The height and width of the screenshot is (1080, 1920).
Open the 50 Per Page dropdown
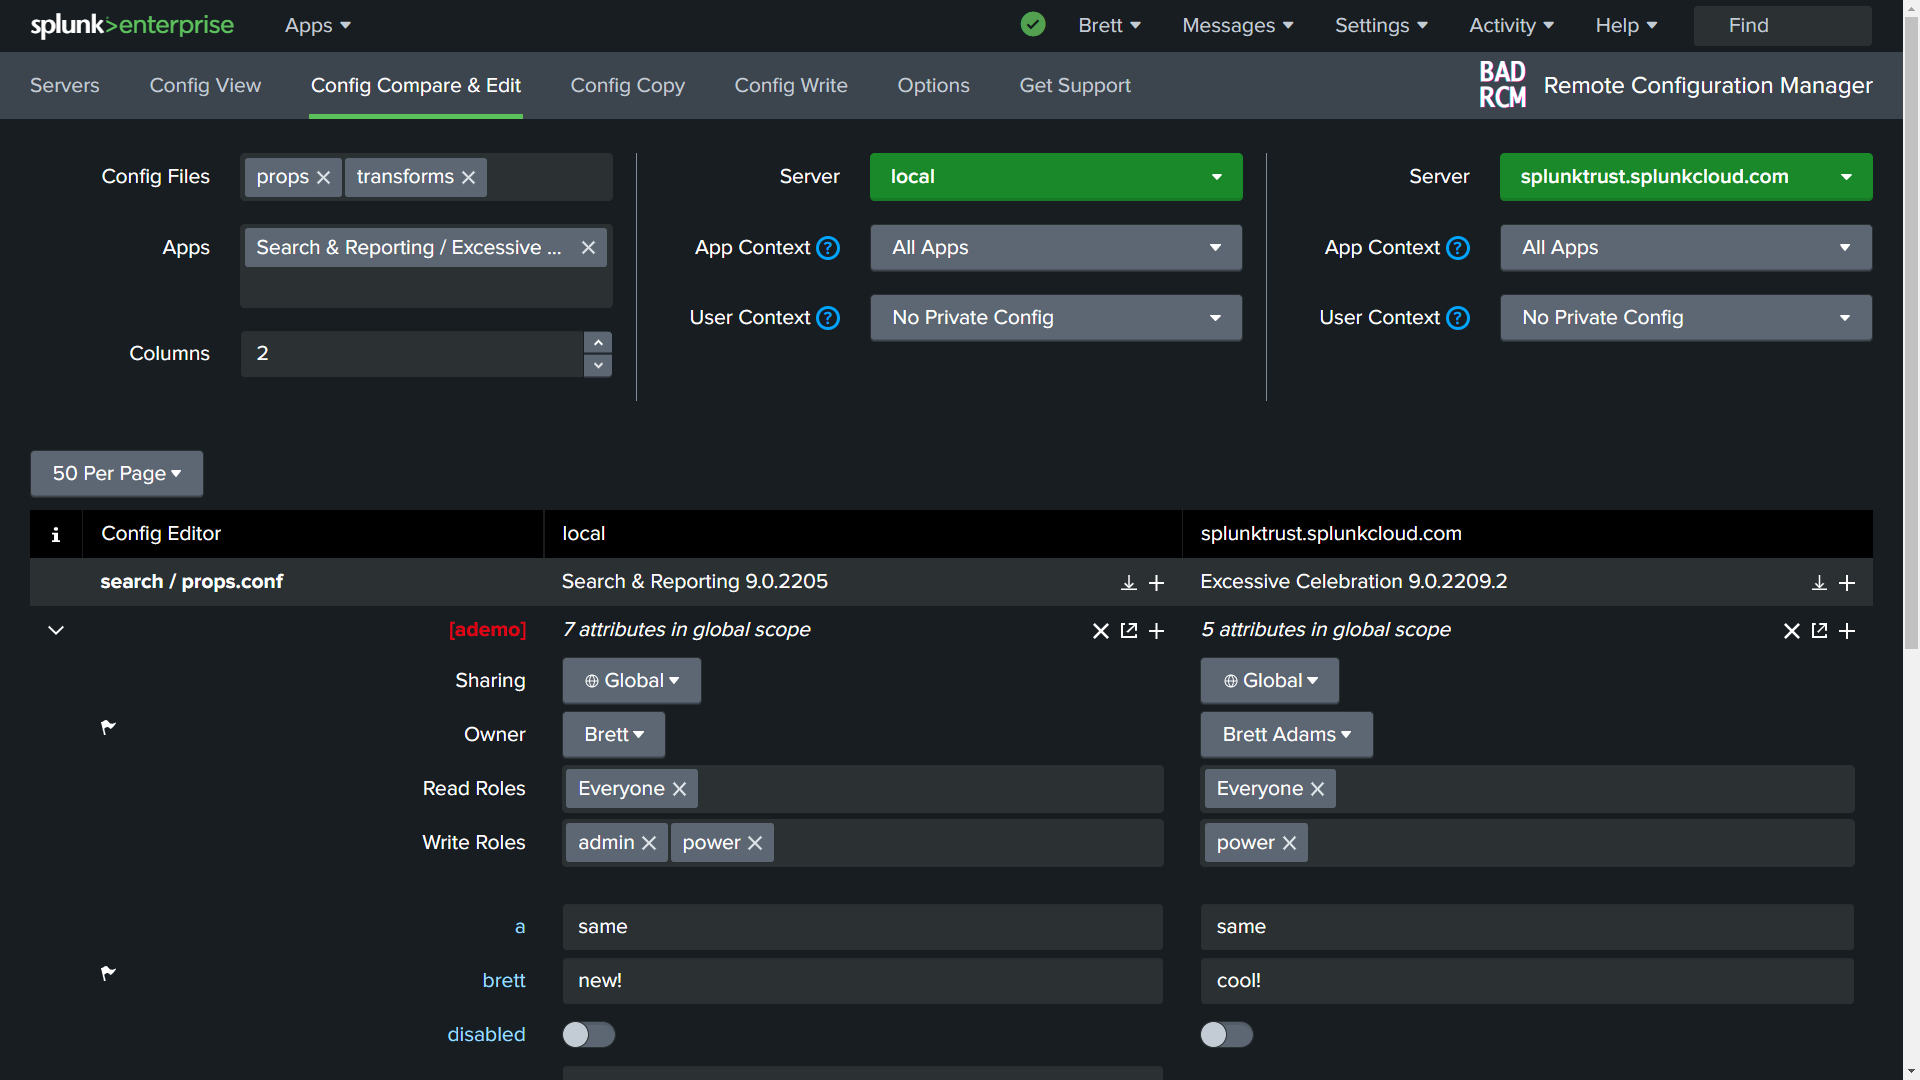click(117, 474)
